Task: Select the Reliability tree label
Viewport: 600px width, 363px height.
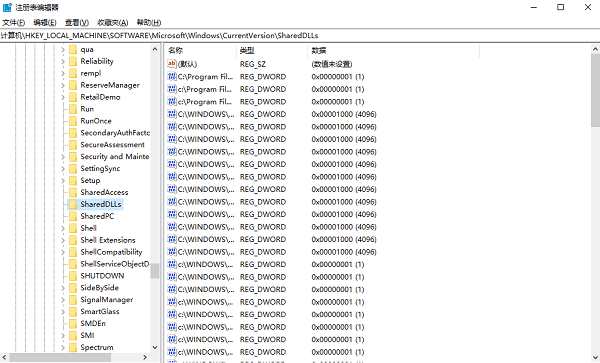Action: 97,61
